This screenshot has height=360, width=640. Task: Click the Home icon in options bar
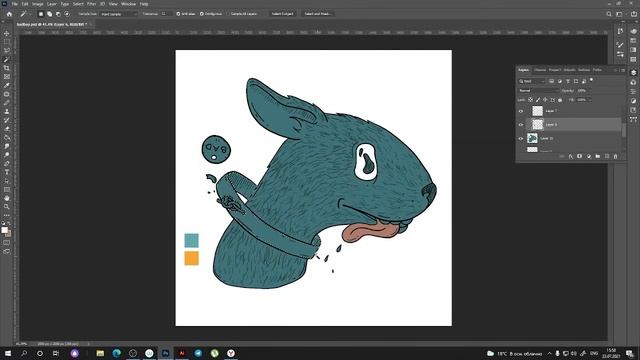[9, 14]
